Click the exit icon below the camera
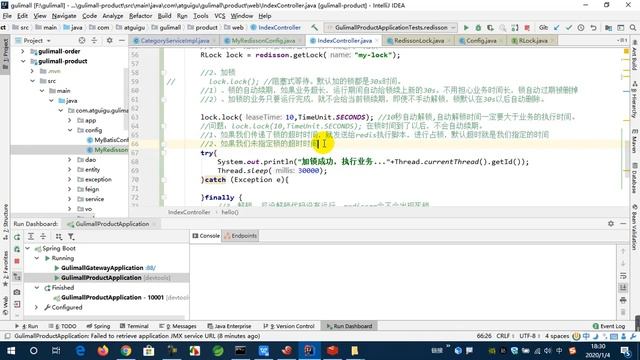The width and height of the screenshot is (640, 360). coord(17,304)
